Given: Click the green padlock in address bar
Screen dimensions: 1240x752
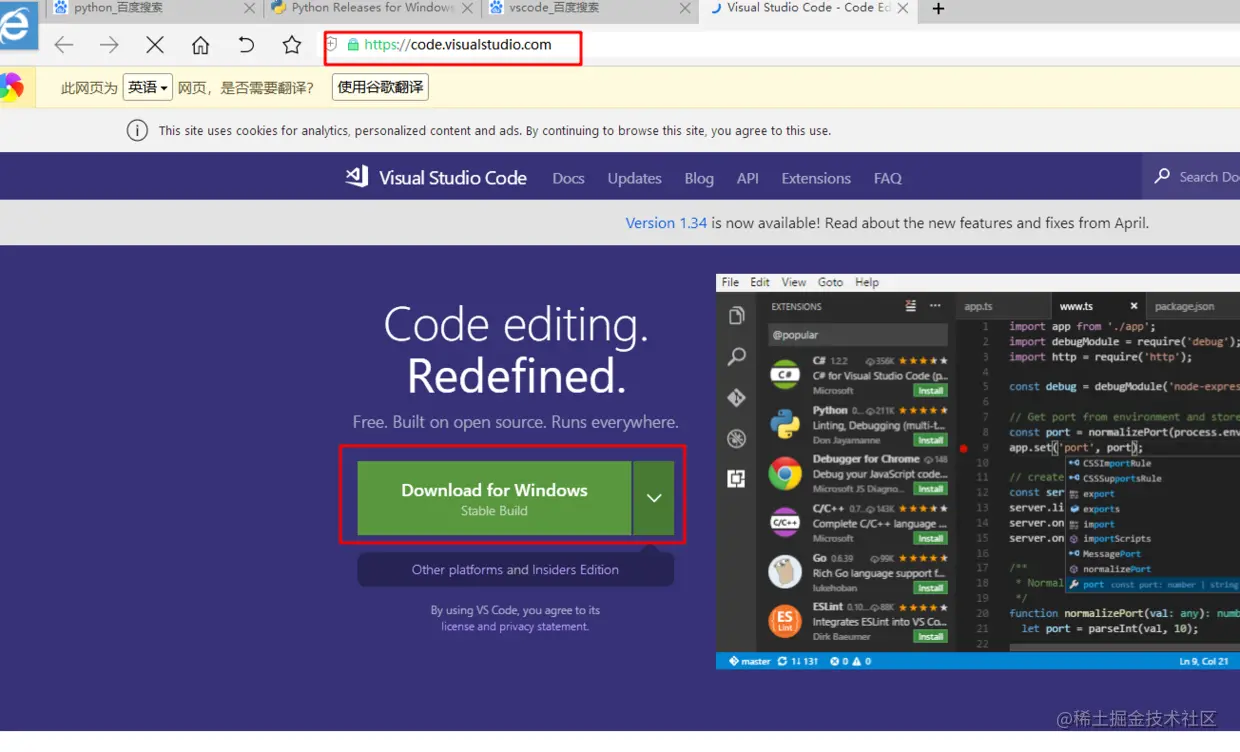Looking at the screenshot, I should coord(352,45).
